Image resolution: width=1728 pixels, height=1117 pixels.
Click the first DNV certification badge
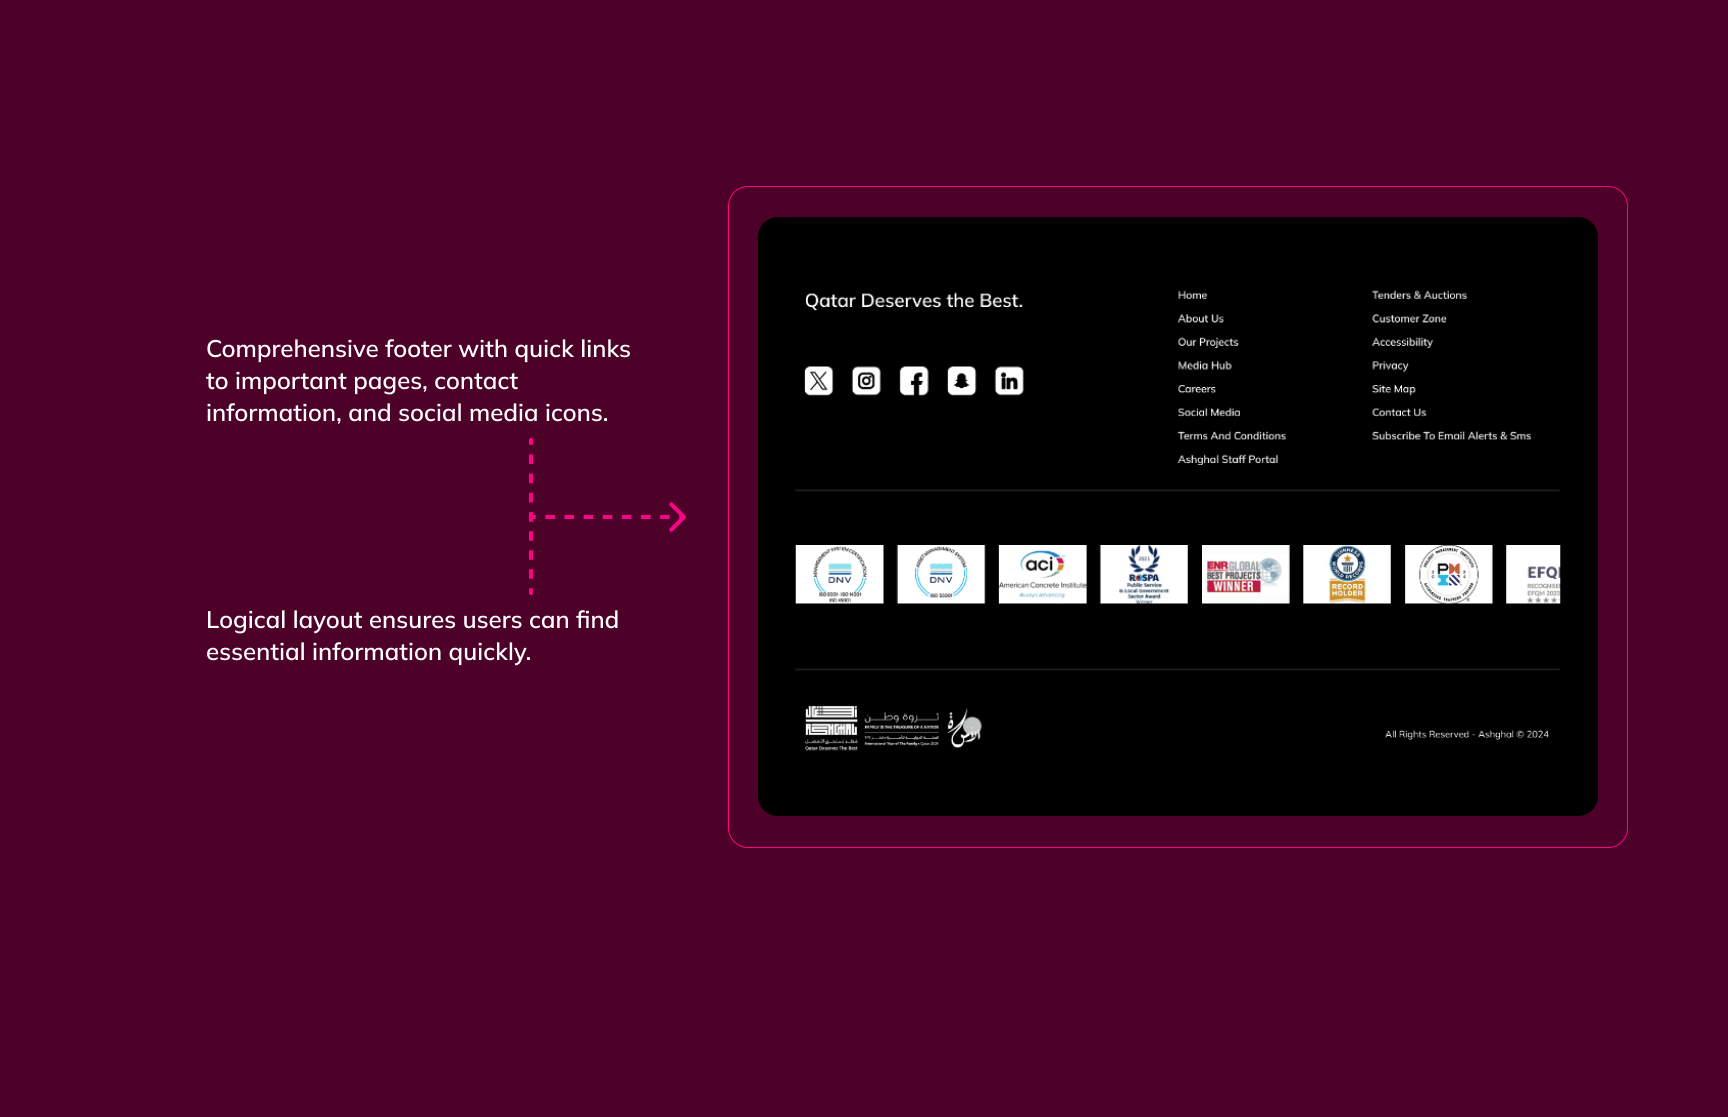[x=839, y=574]
